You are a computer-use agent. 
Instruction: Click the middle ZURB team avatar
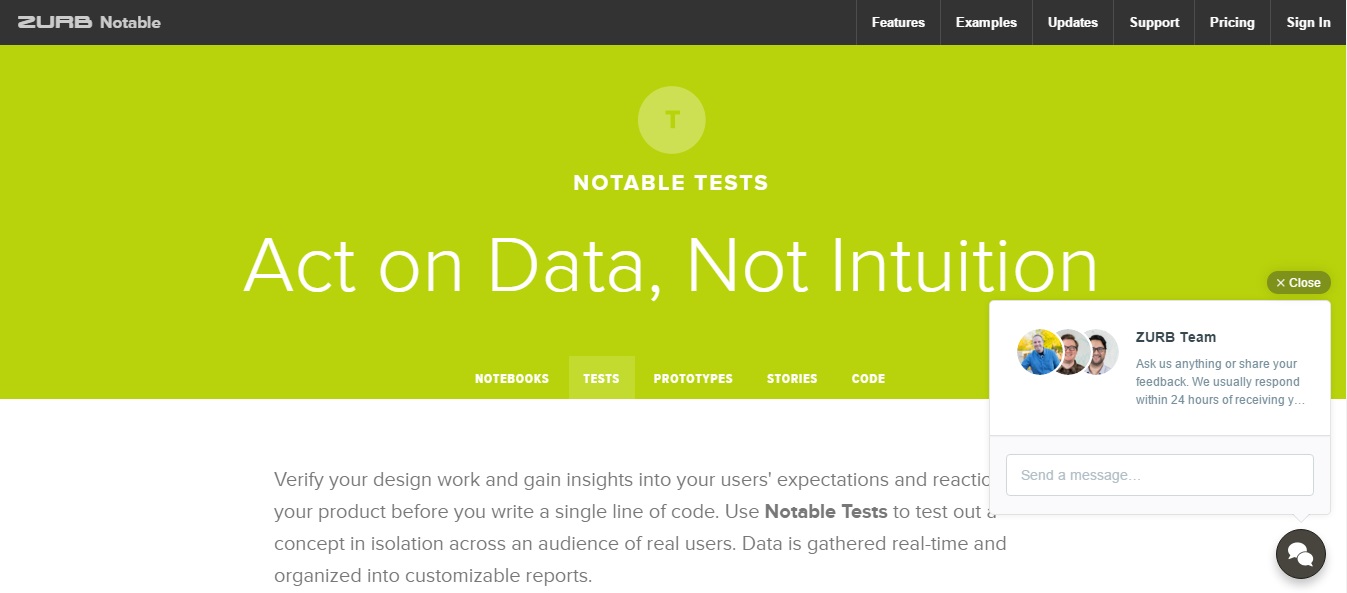click(1069, 352)
